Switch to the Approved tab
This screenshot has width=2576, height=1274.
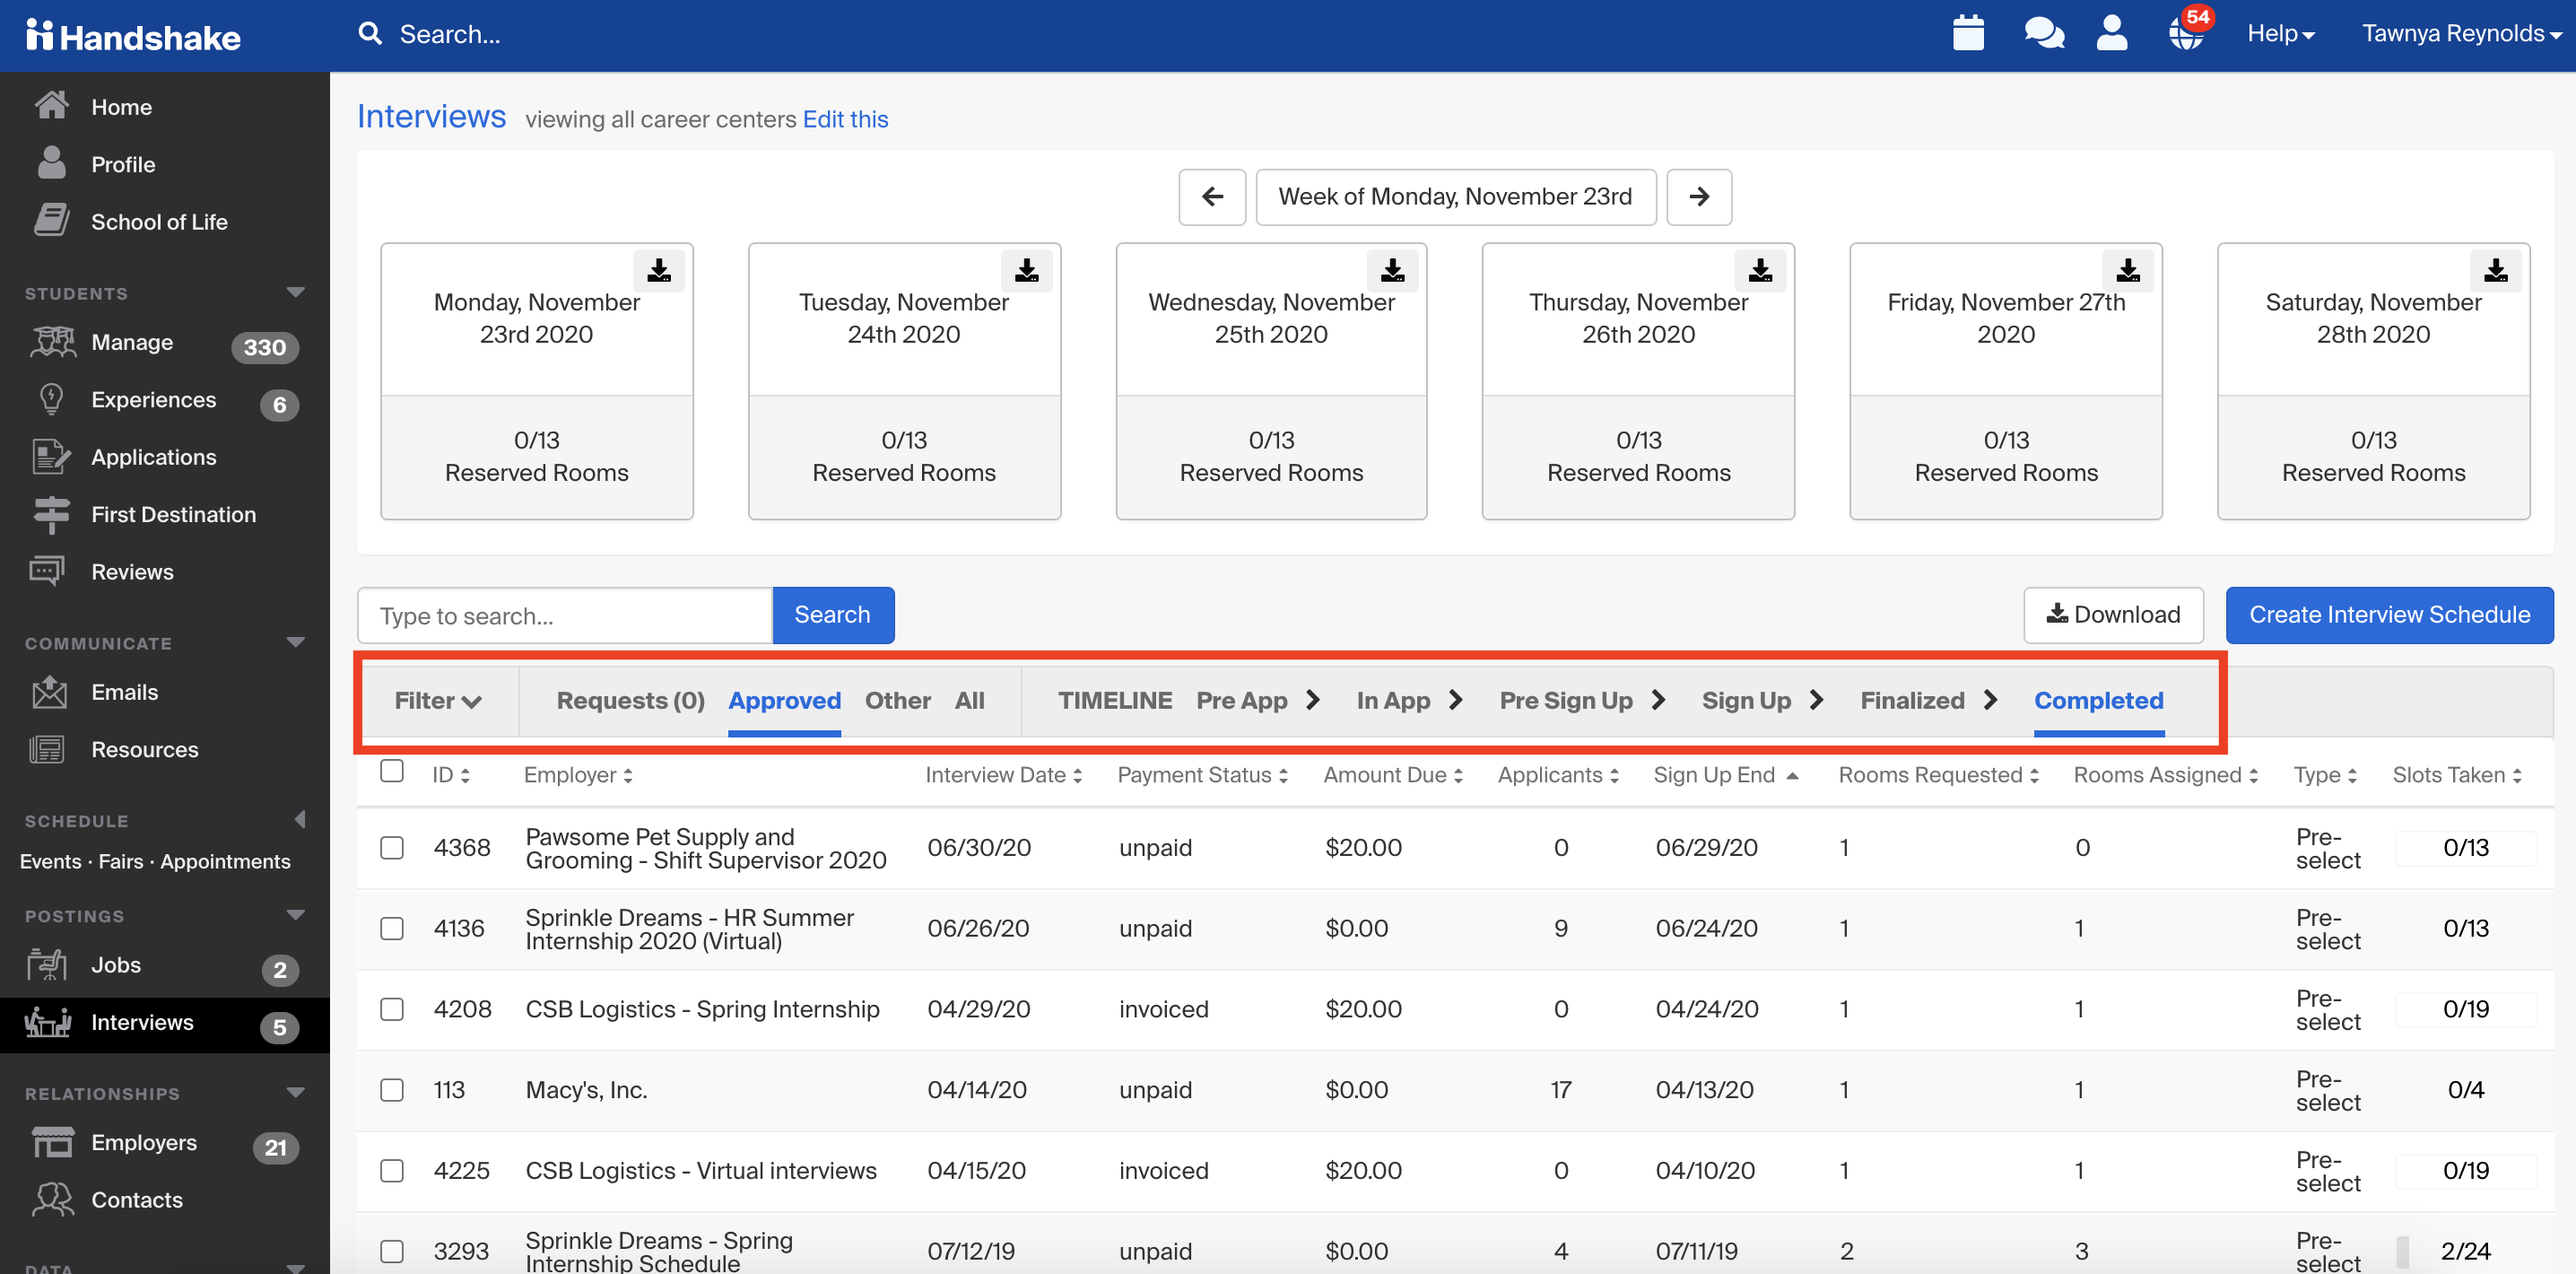(x=784, y=701)
